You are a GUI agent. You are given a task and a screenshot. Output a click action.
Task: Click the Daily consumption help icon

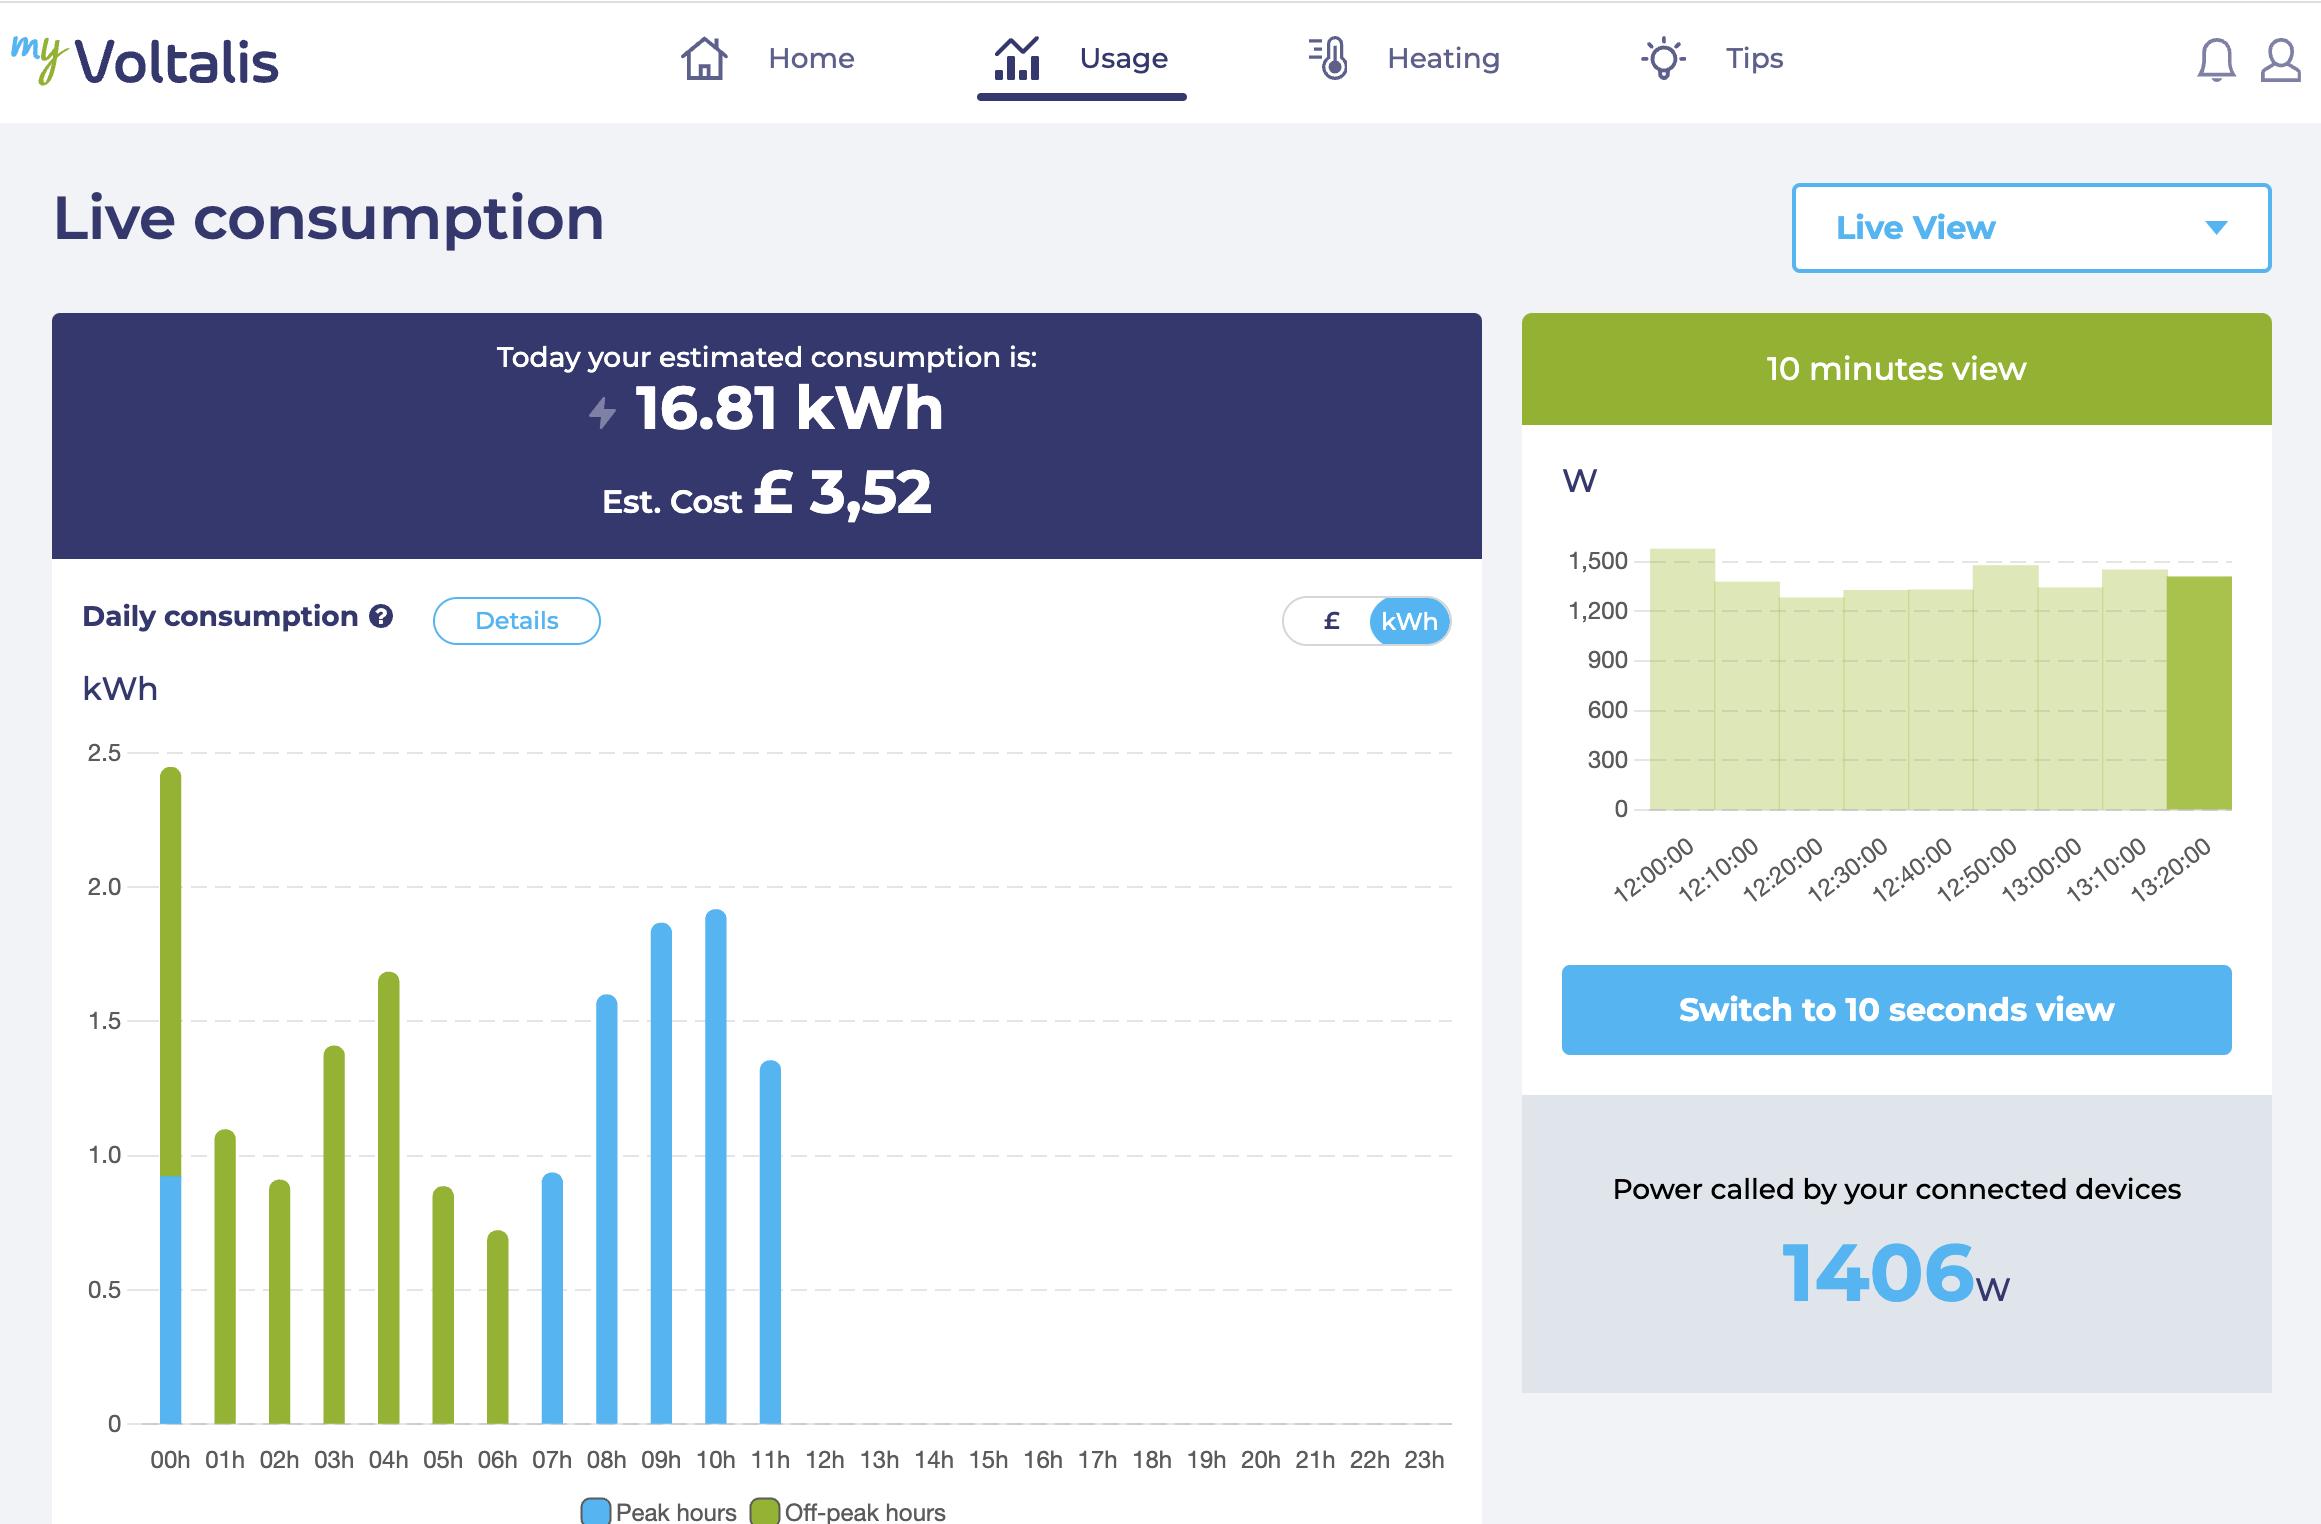[381, 616]
